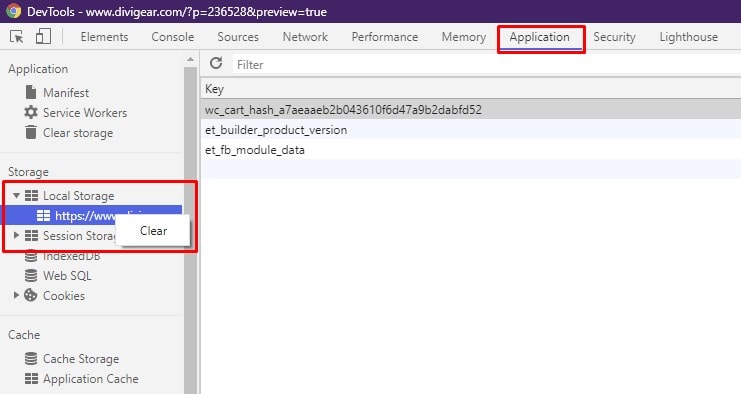Select the Manifest file icon
Screen dimensions: 741x394
[x=31, y=92]
